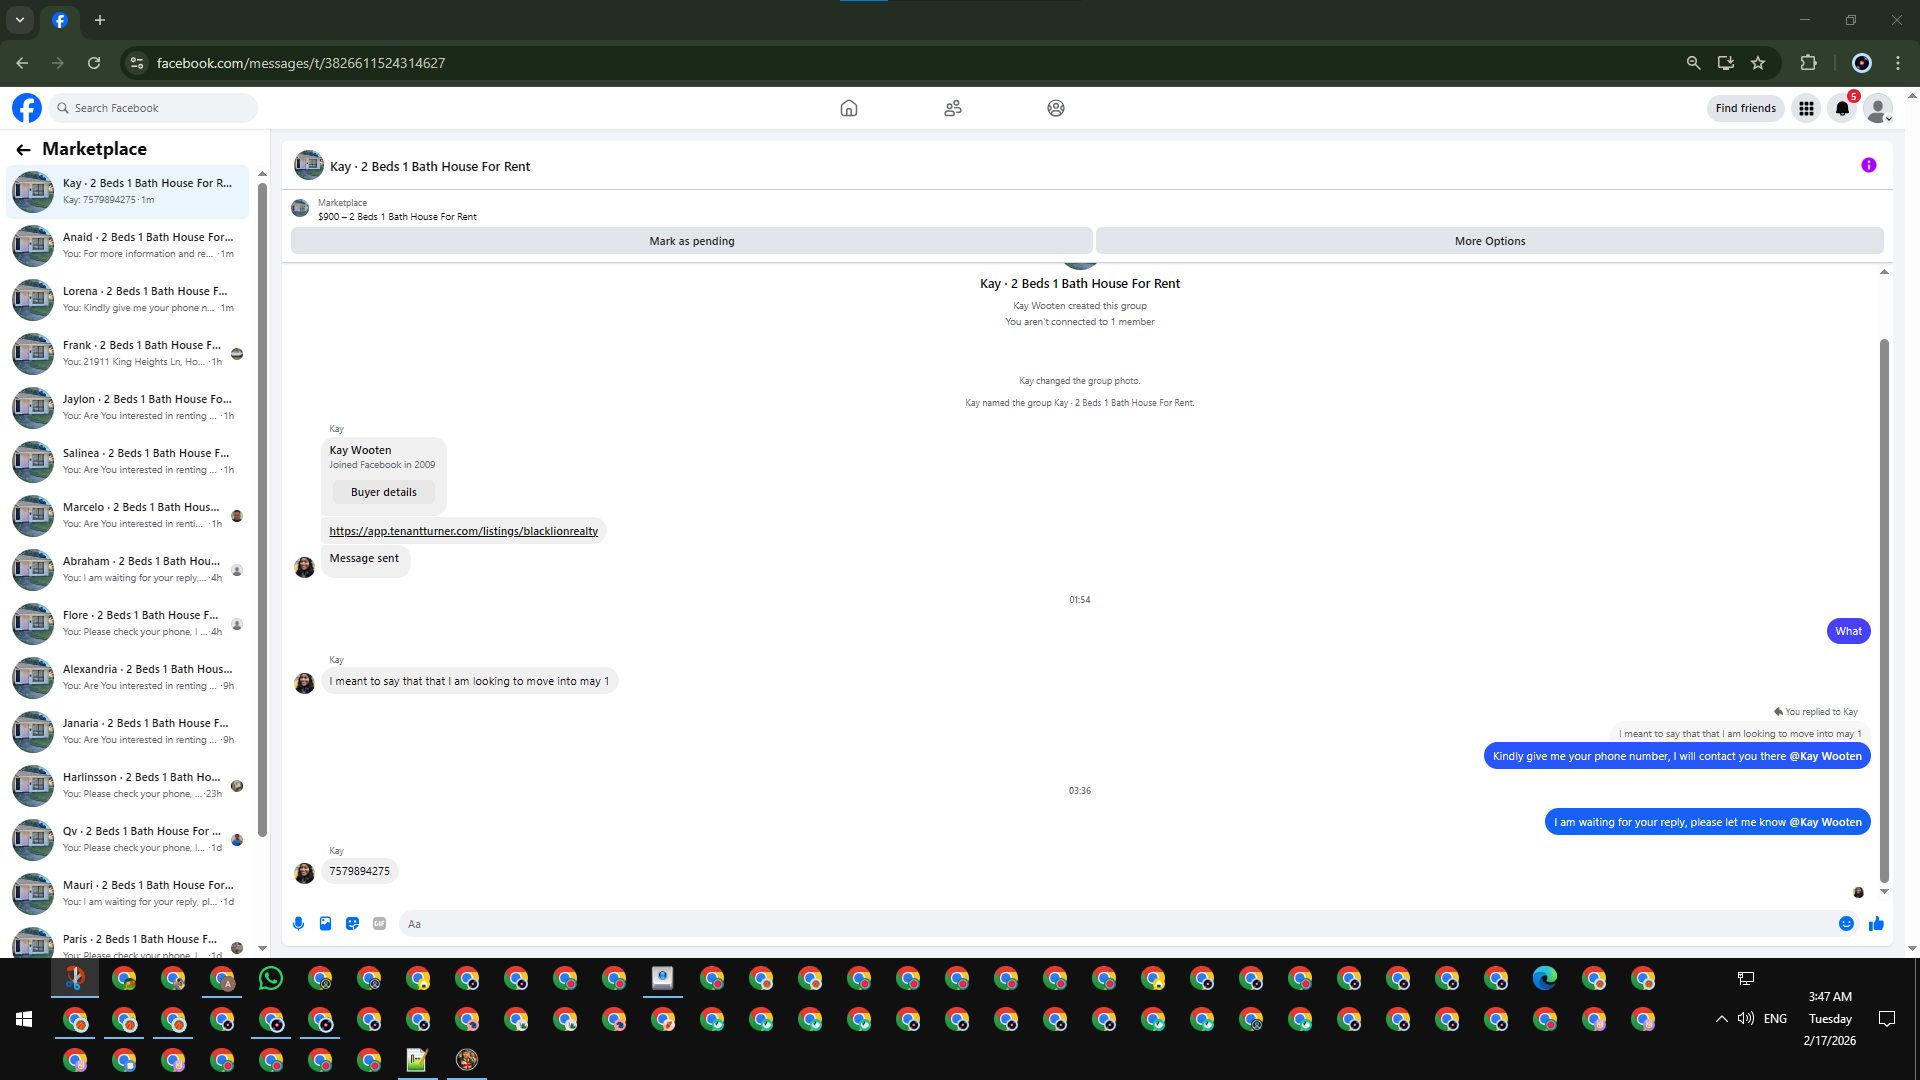Viewport: 1920px width, 1080px height.
Task: Open the Windows Start menu
Action: [x=25, y=1019]
